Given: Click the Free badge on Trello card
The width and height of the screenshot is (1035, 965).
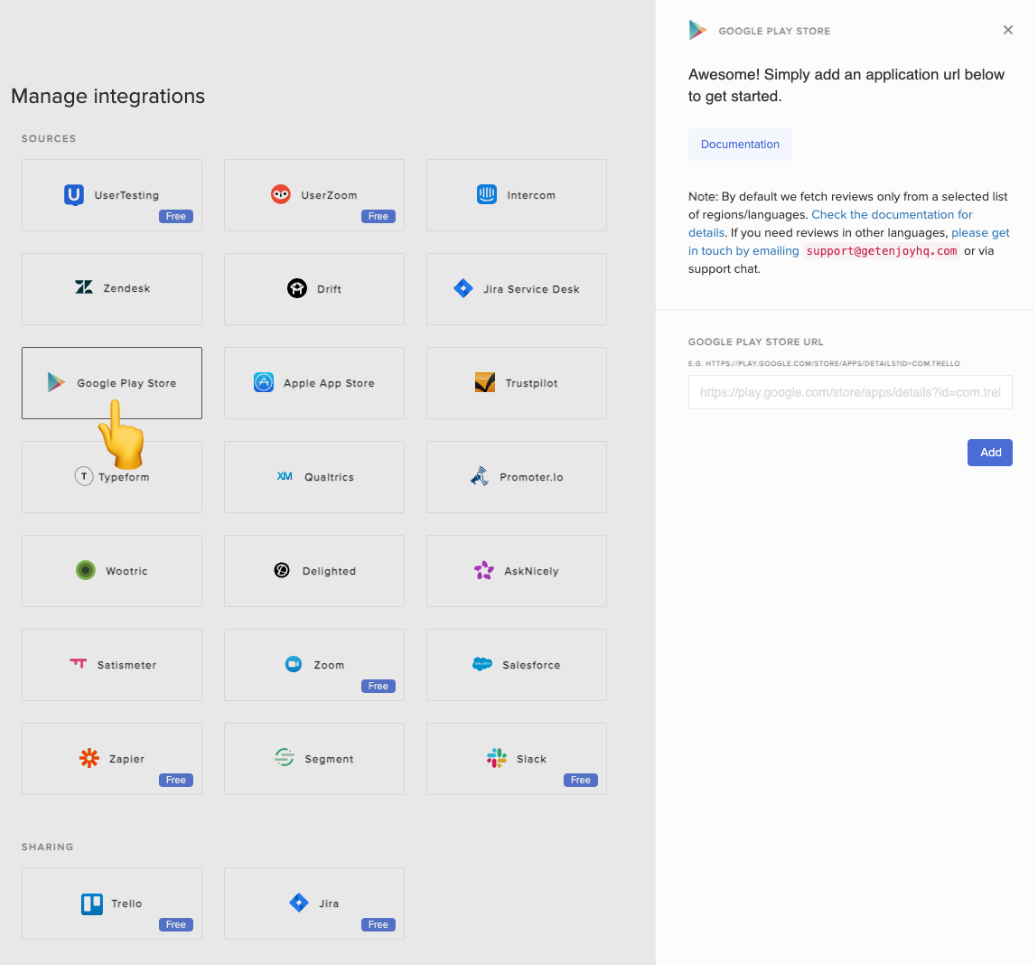Looking at the screenshot, I should (176, 924).
